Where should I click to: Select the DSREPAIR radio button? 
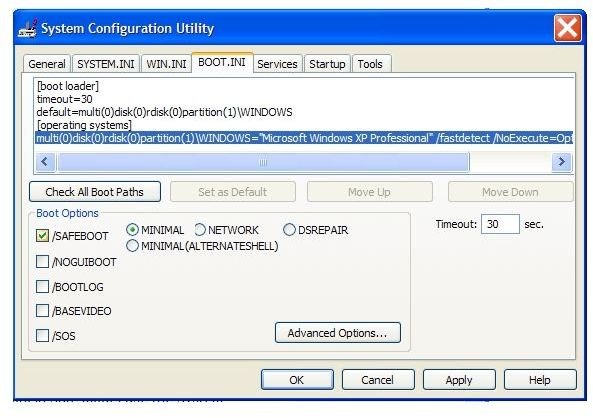click(x=289, y=230)
